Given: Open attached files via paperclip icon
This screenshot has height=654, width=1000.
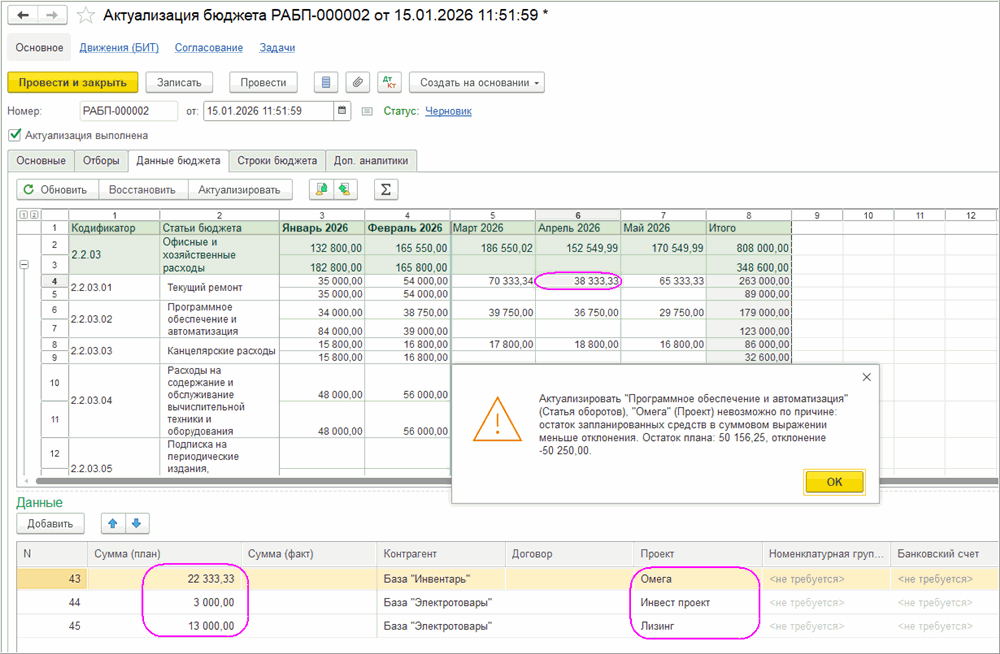Looking at the screenshot, I should coord(357,82).
